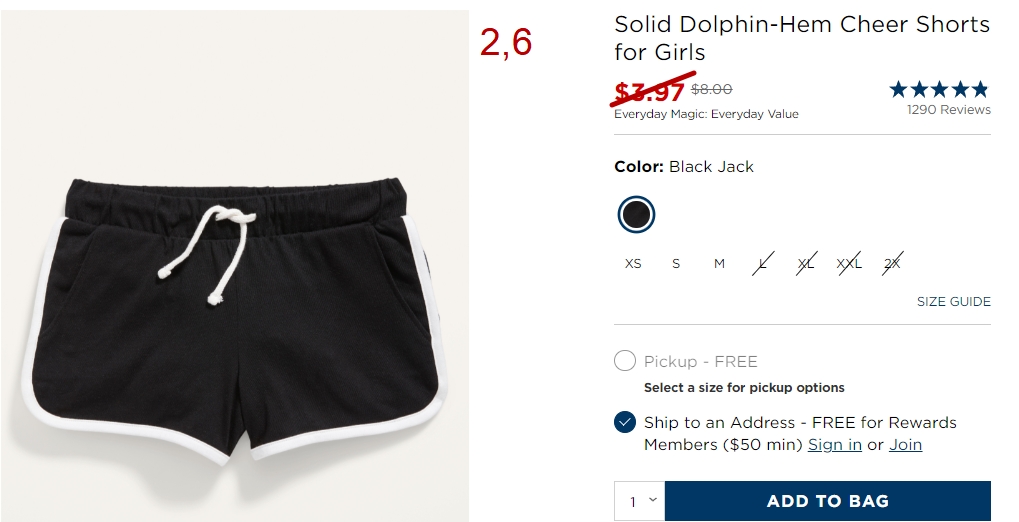Open the SIZE GUIDE link
Viewport: 1019px width, 522px height.
point(953,302)
